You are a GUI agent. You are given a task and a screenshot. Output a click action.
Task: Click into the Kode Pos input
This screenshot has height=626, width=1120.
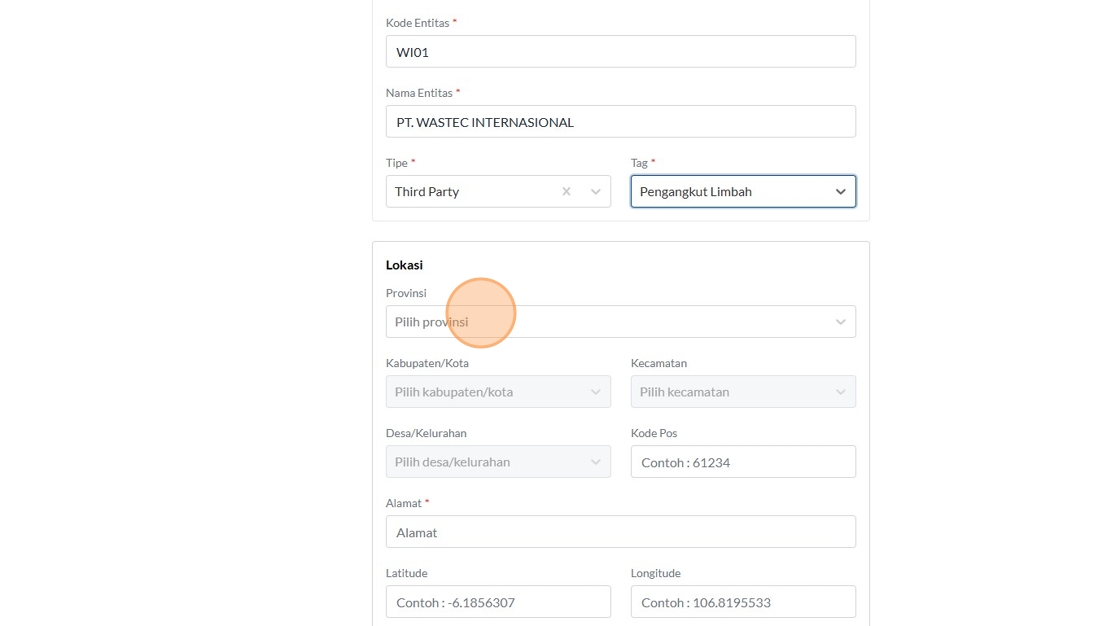743,462
